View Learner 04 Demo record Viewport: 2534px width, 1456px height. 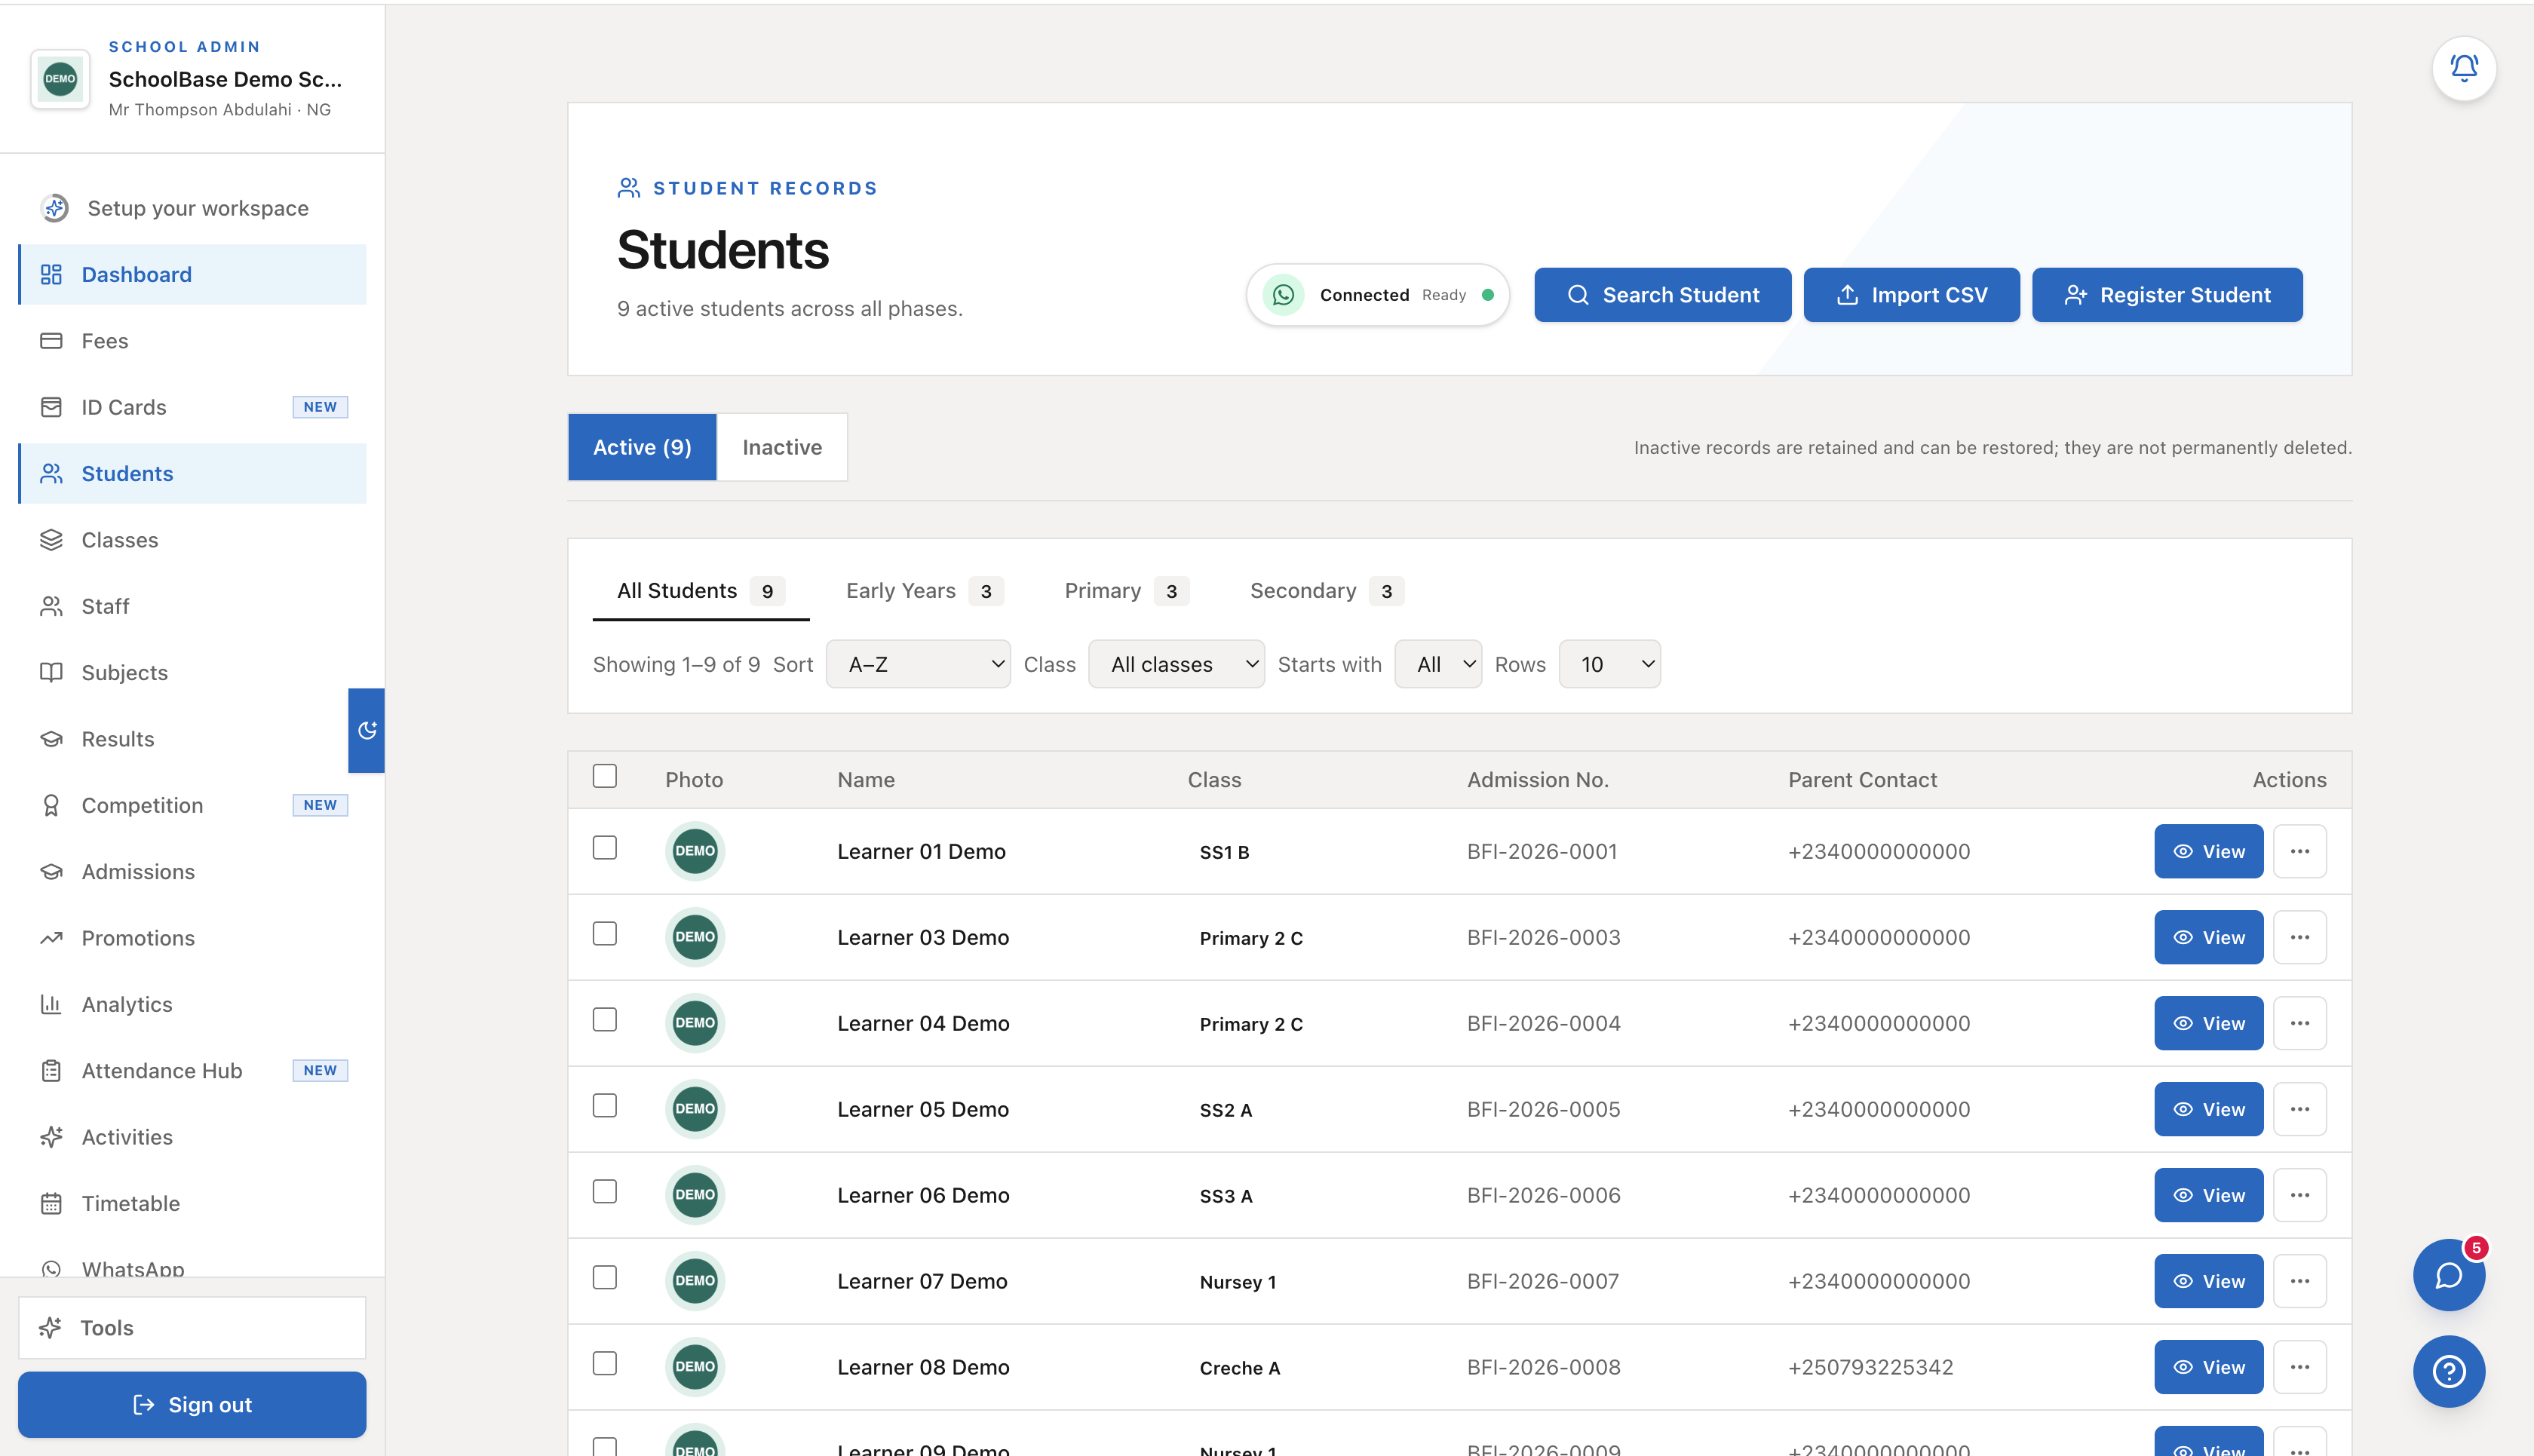click(x=2208, y=1023)
